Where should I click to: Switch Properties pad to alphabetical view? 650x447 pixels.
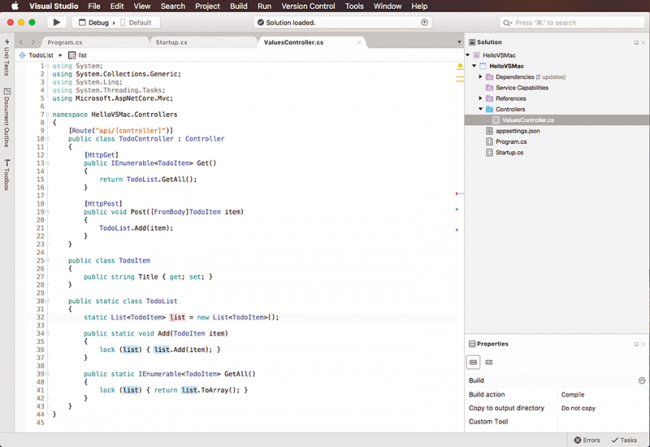coord(489,362)
